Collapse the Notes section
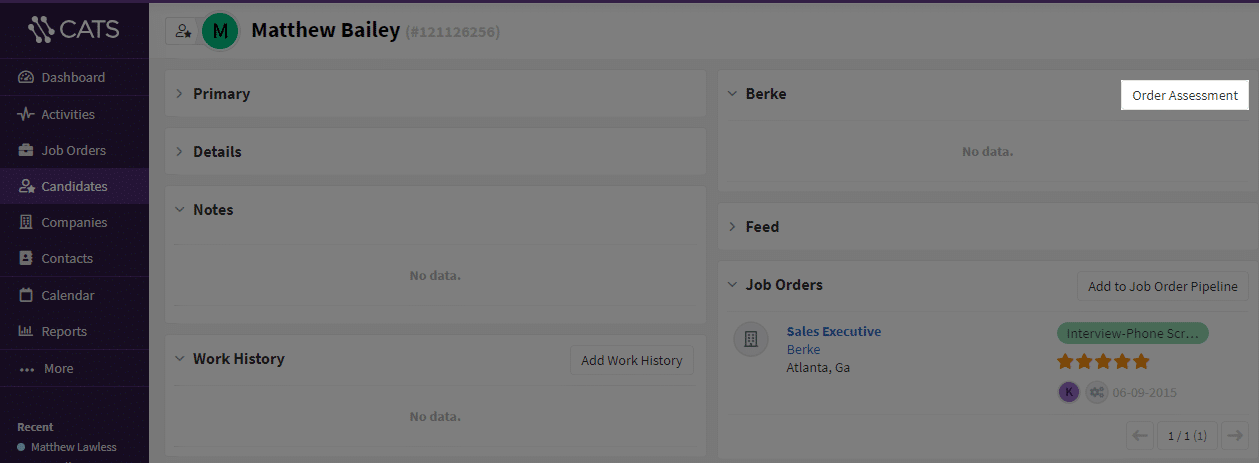1259x463 pixels. (x=179, y=210)
